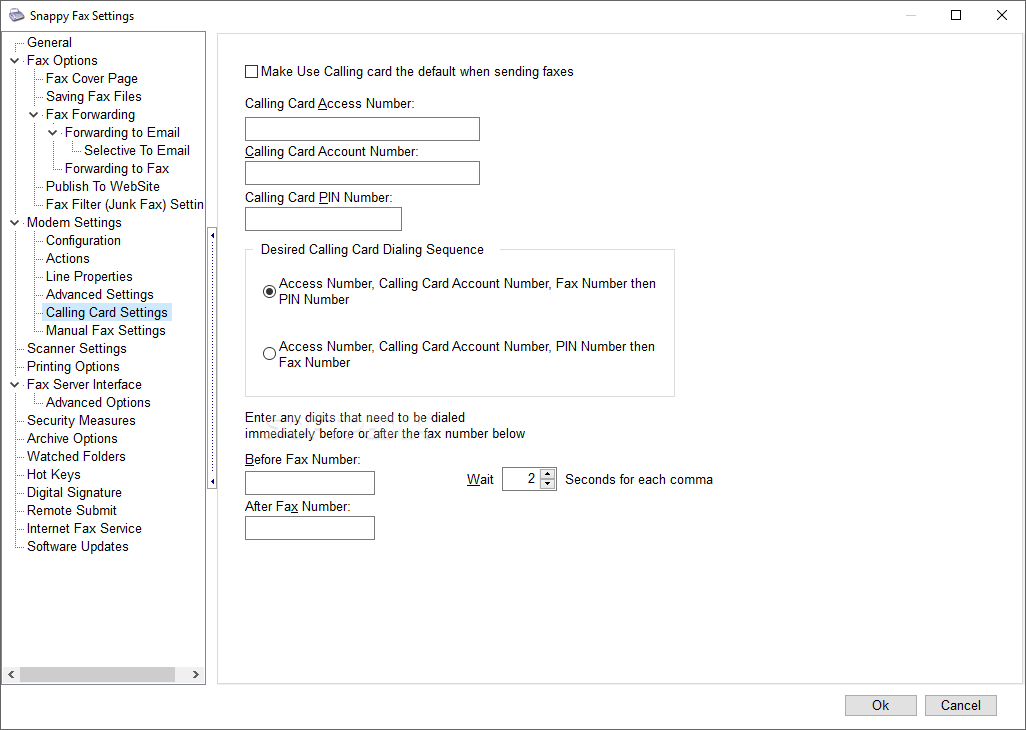
Task: Open modem Configuration page
Action: [83, 240]
